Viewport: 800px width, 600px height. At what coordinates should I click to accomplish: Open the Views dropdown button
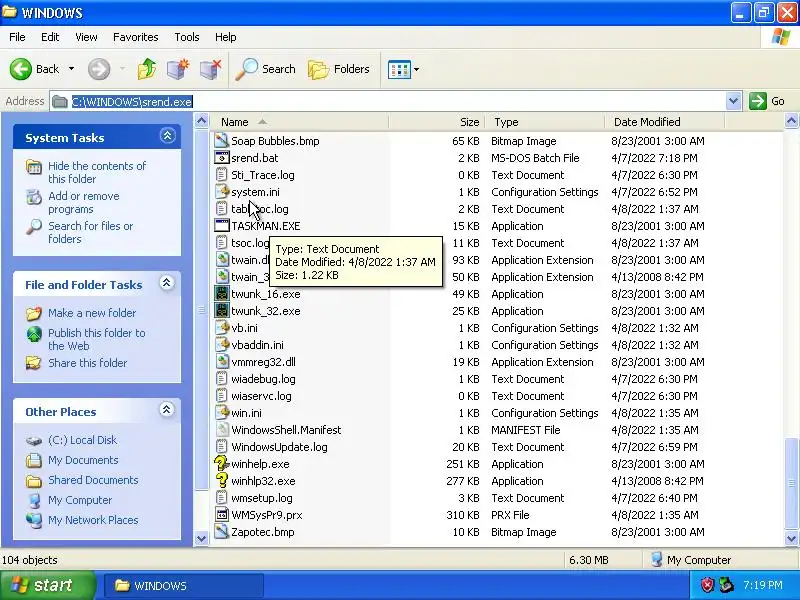(403, 69)
